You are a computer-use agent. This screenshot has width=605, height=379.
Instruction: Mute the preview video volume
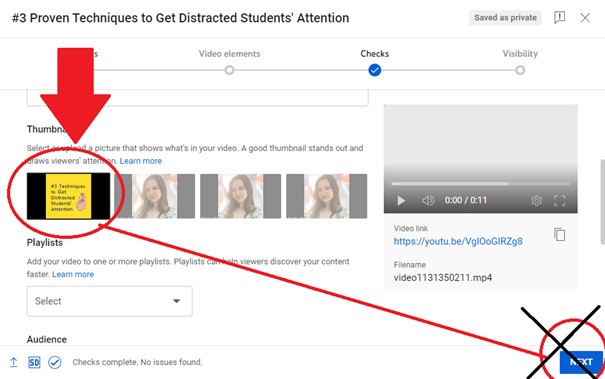pyautogui.click(x=428, y=200)
